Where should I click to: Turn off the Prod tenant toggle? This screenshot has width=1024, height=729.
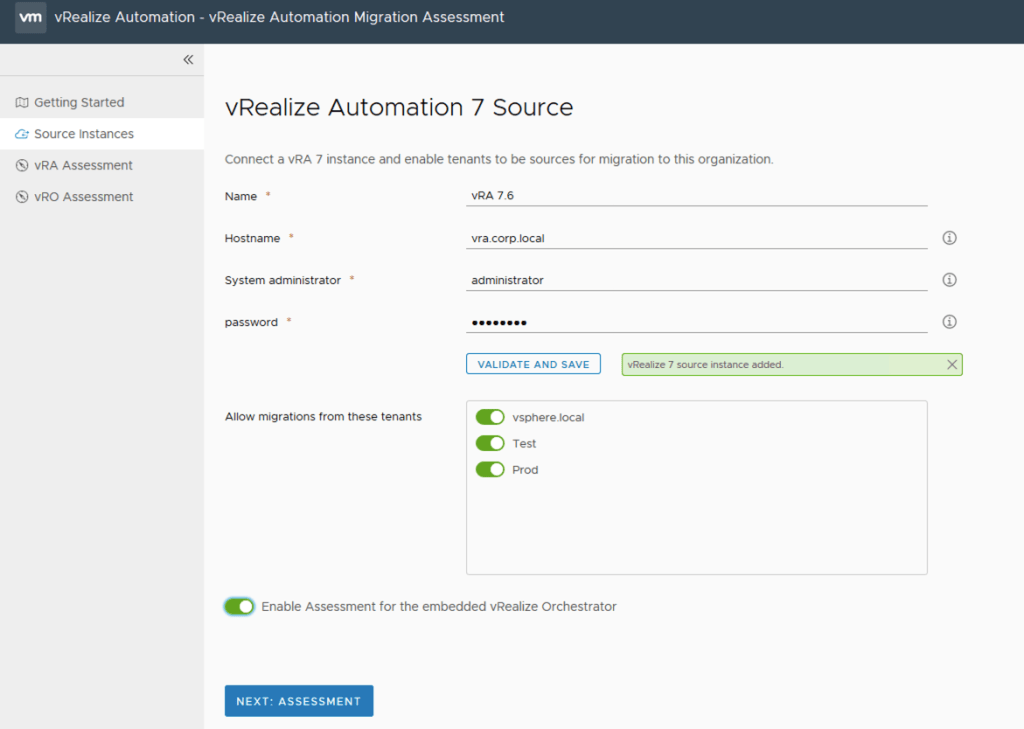click(490, 469)
